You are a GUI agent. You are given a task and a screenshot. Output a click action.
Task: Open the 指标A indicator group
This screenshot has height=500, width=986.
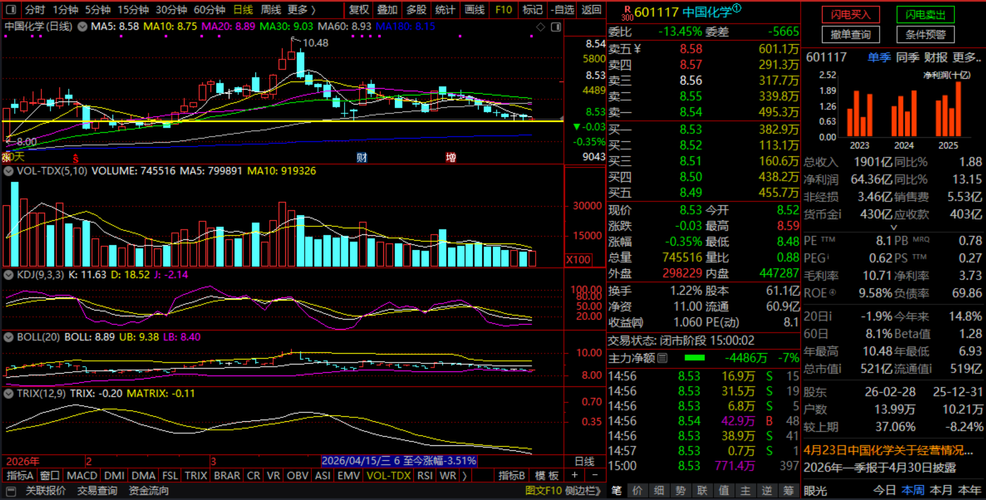(19, 475)
